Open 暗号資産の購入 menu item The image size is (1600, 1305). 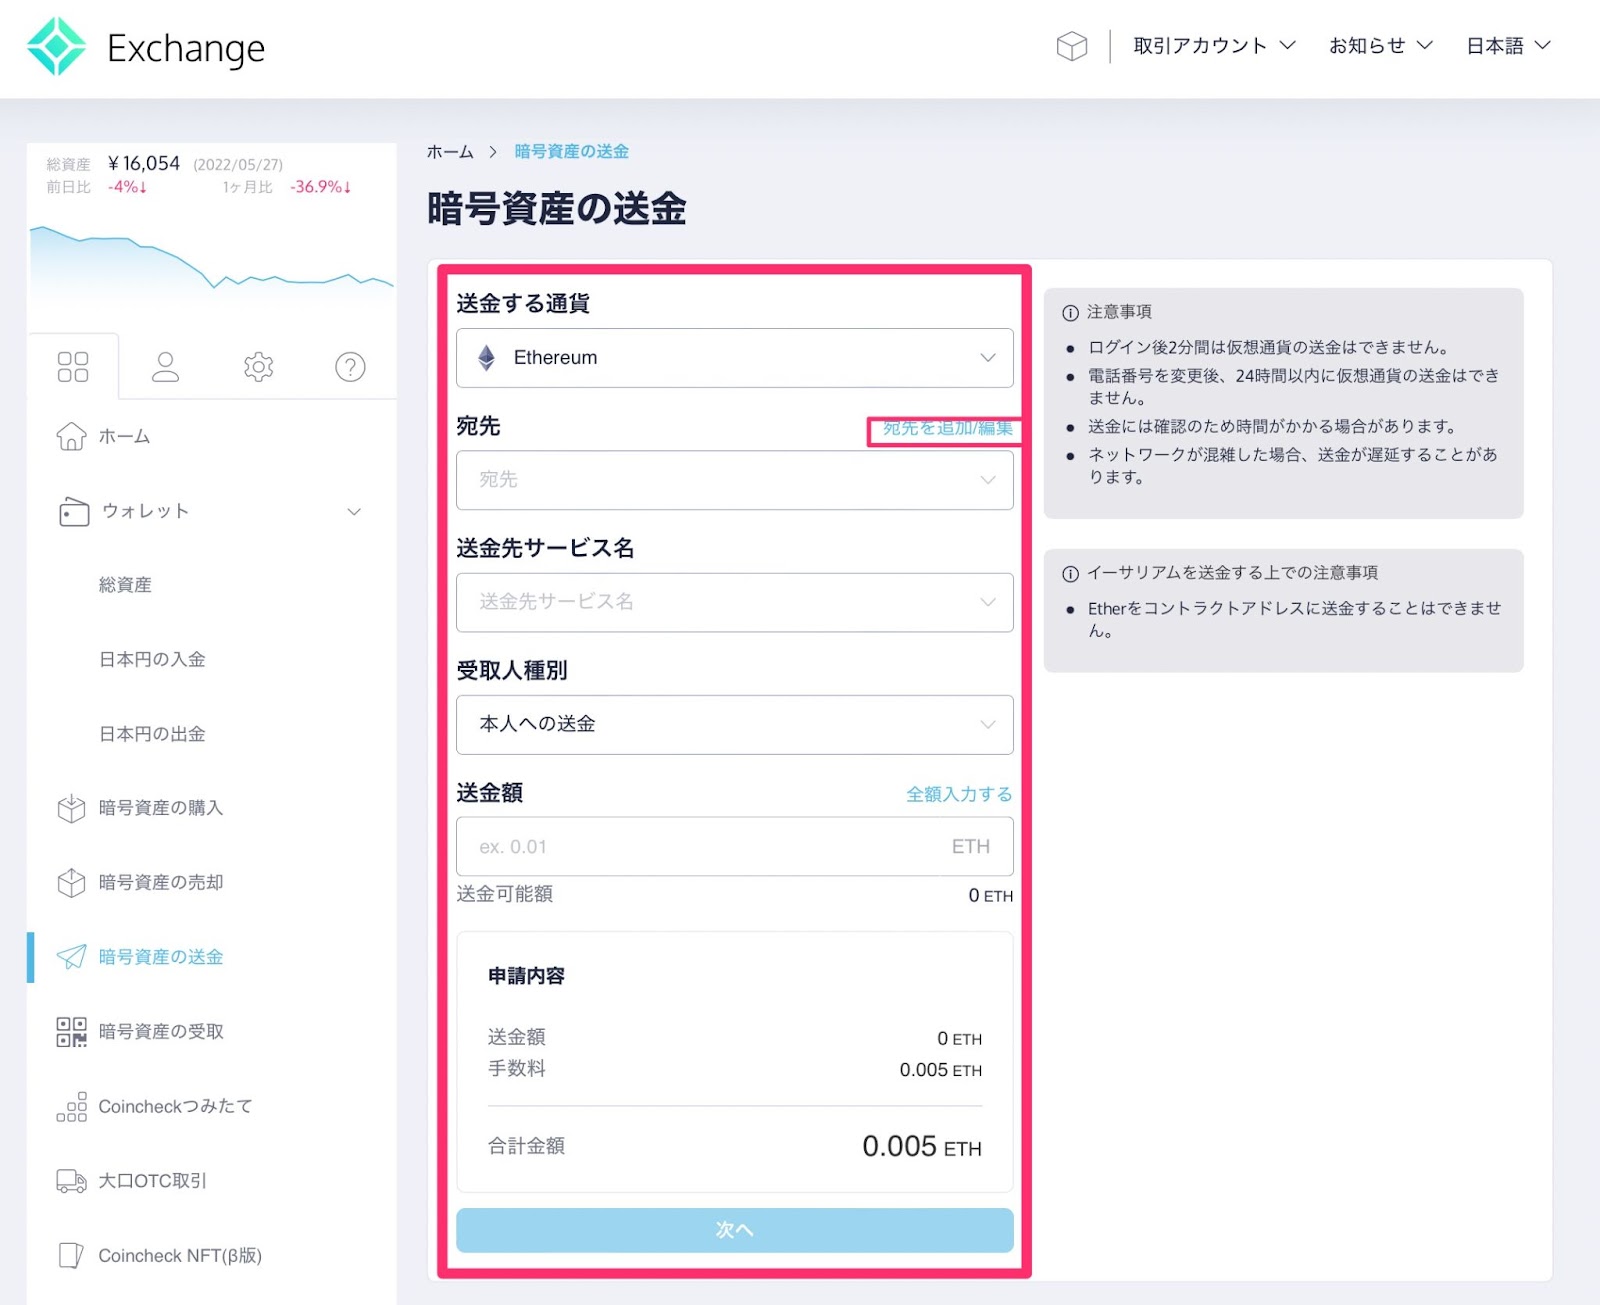(161, 808)
